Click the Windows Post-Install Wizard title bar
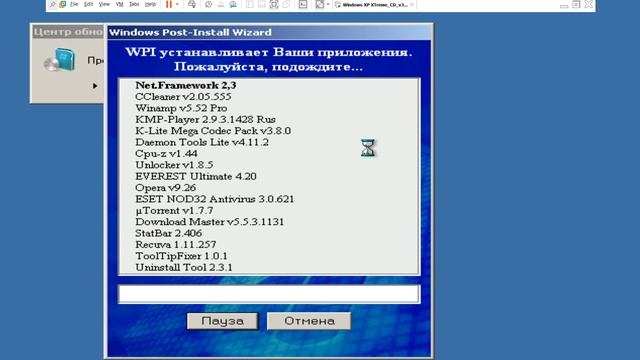Viewport: 640px width, 360px height. (x=269, y=32)
